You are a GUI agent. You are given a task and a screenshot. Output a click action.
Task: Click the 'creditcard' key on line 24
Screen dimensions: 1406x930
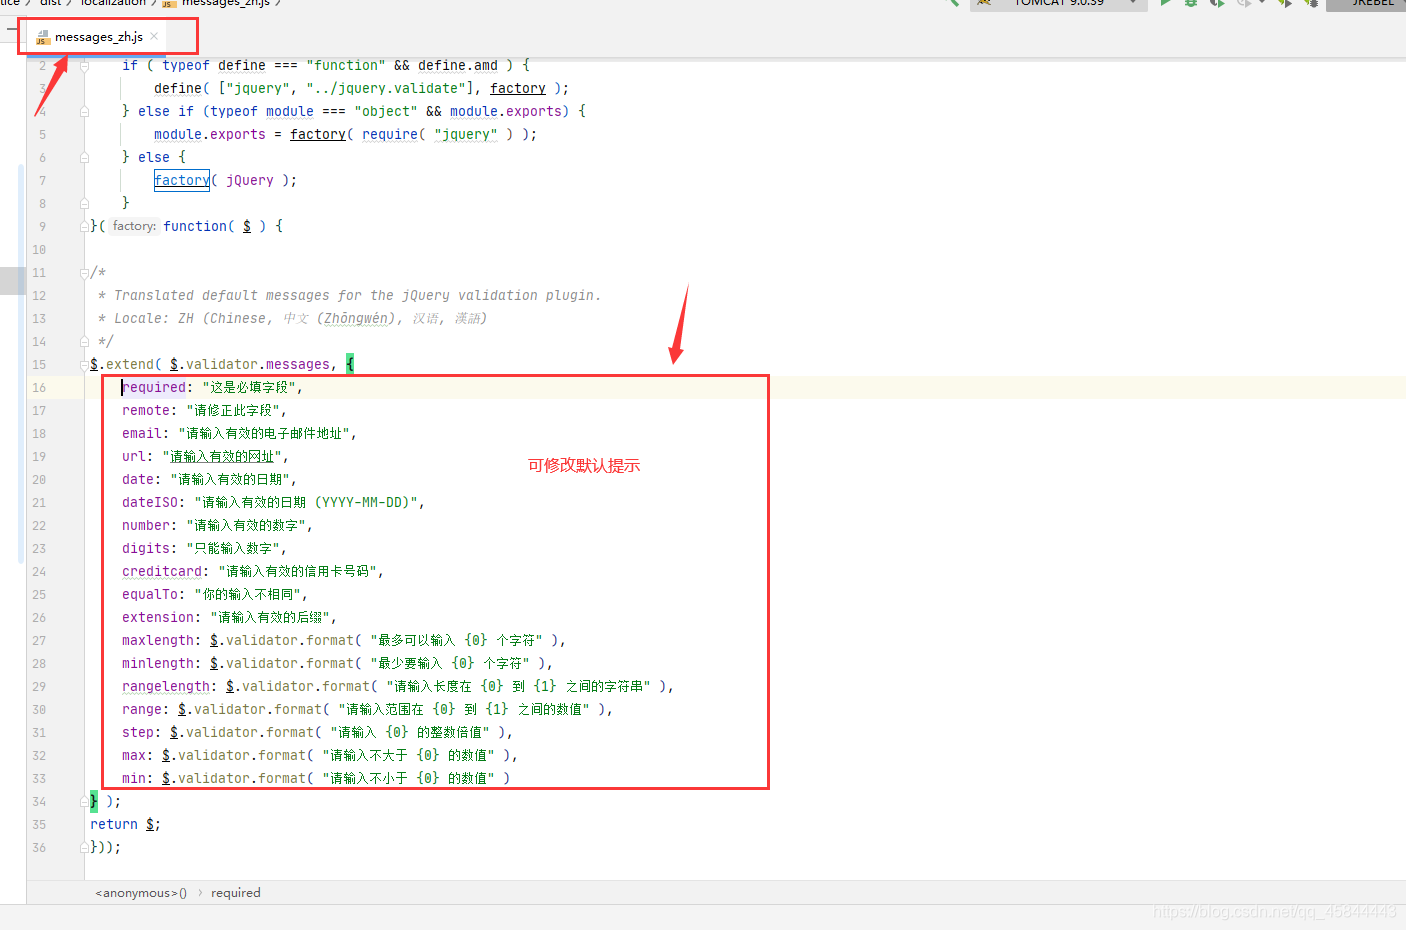coord(162,572)
